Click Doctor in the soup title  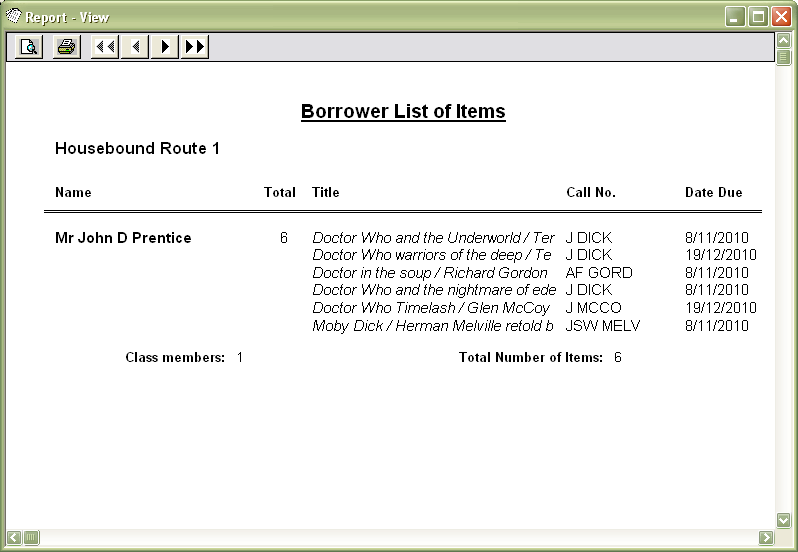tap(430, 273)
